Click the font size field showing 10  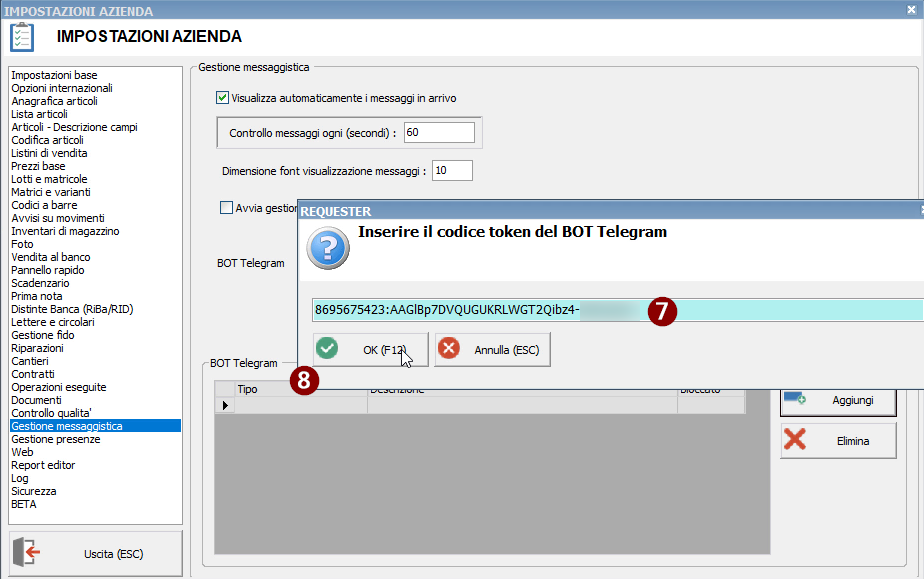[x=452, y=171]
